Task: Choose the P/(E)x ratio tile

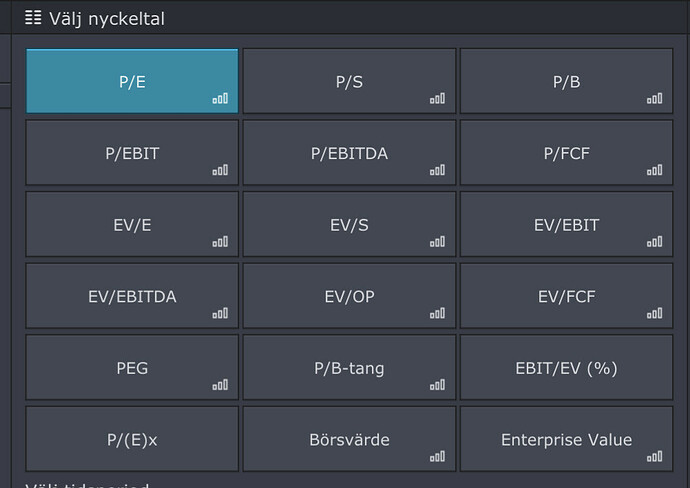Action: coord(131,439)
